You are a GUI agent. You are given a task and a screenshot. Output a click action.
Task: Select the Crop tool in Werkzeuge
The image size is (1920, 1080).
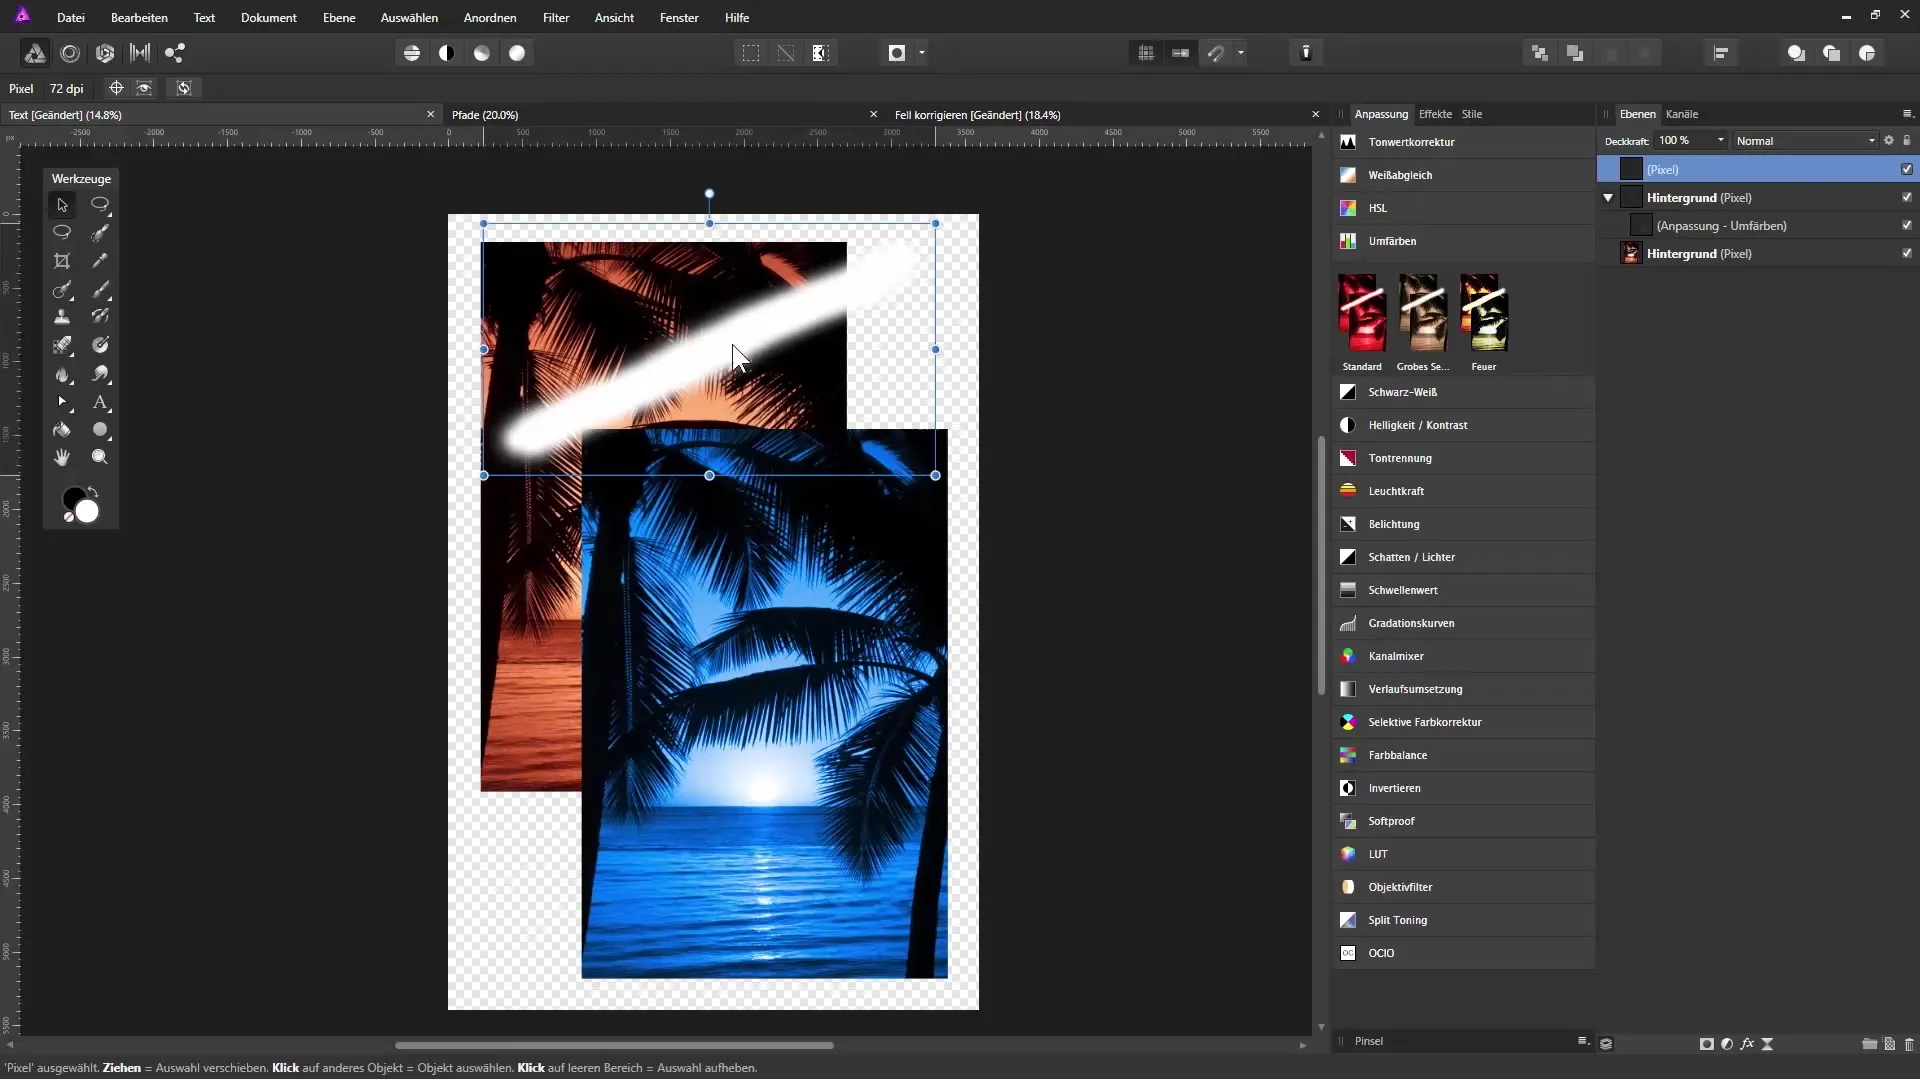tap(62, 261)
